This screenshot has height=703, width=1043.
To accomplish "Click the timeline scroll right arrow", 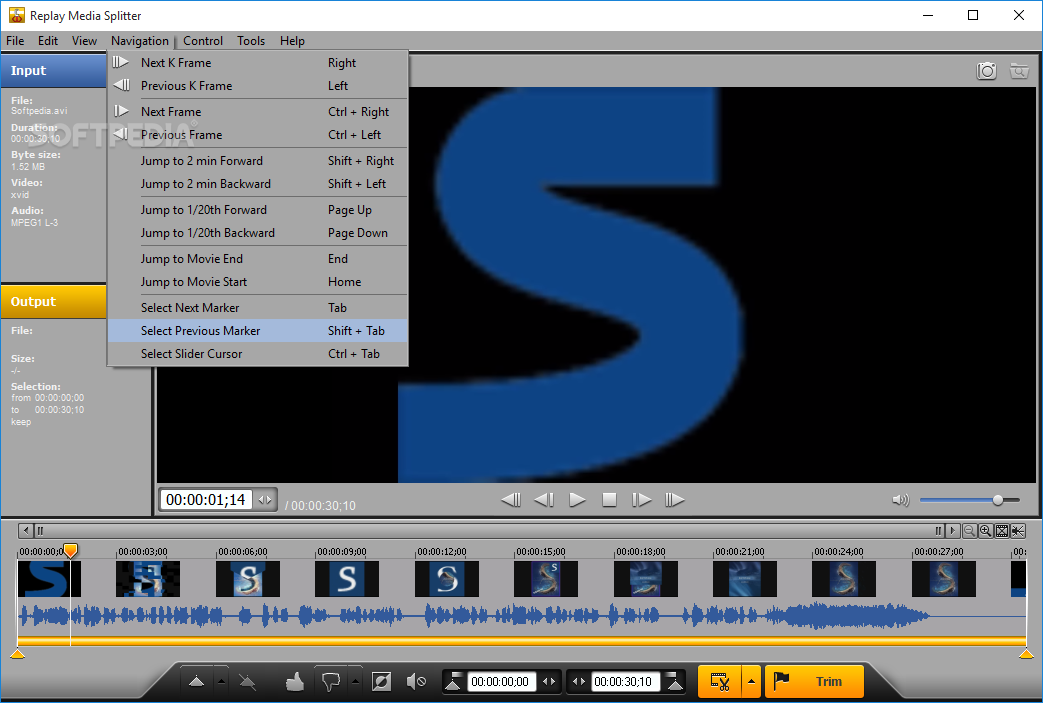I will coord(953,531).
